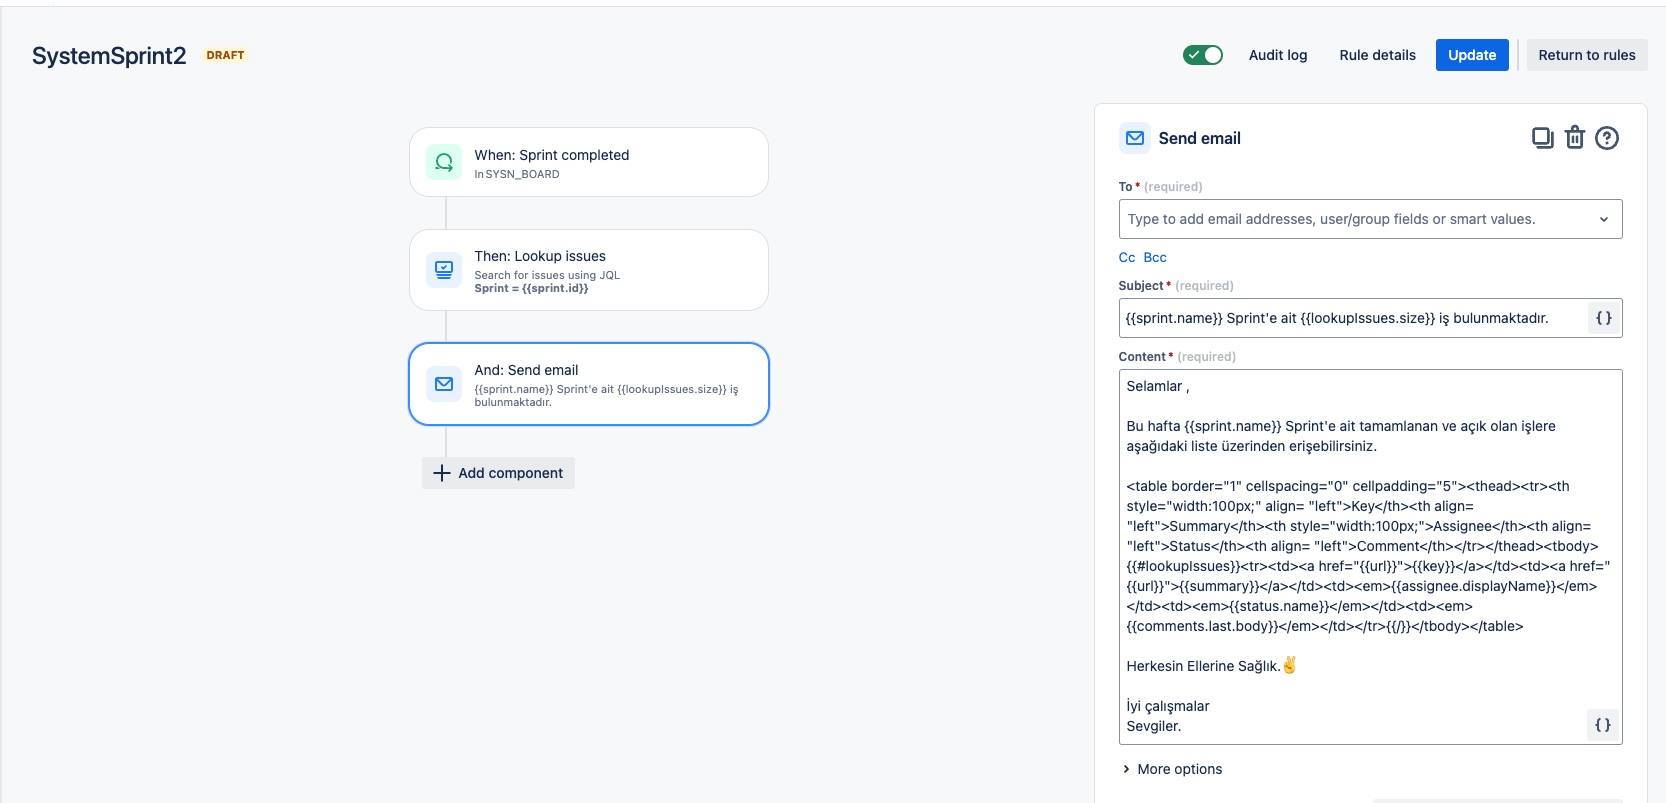Click the Lookup issues component icon
The image size is (1666, 803).
tap(444, 269)
